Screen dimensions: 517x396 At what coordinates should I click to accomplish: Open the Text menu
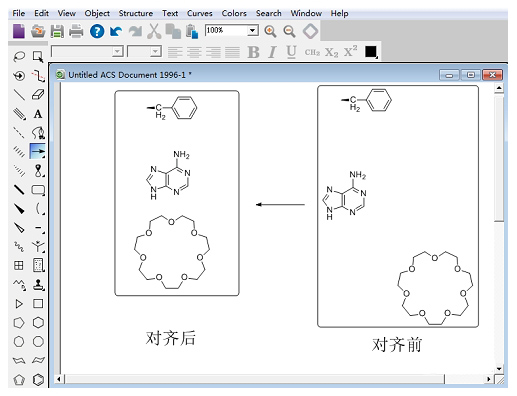click(x=170, y=13)
